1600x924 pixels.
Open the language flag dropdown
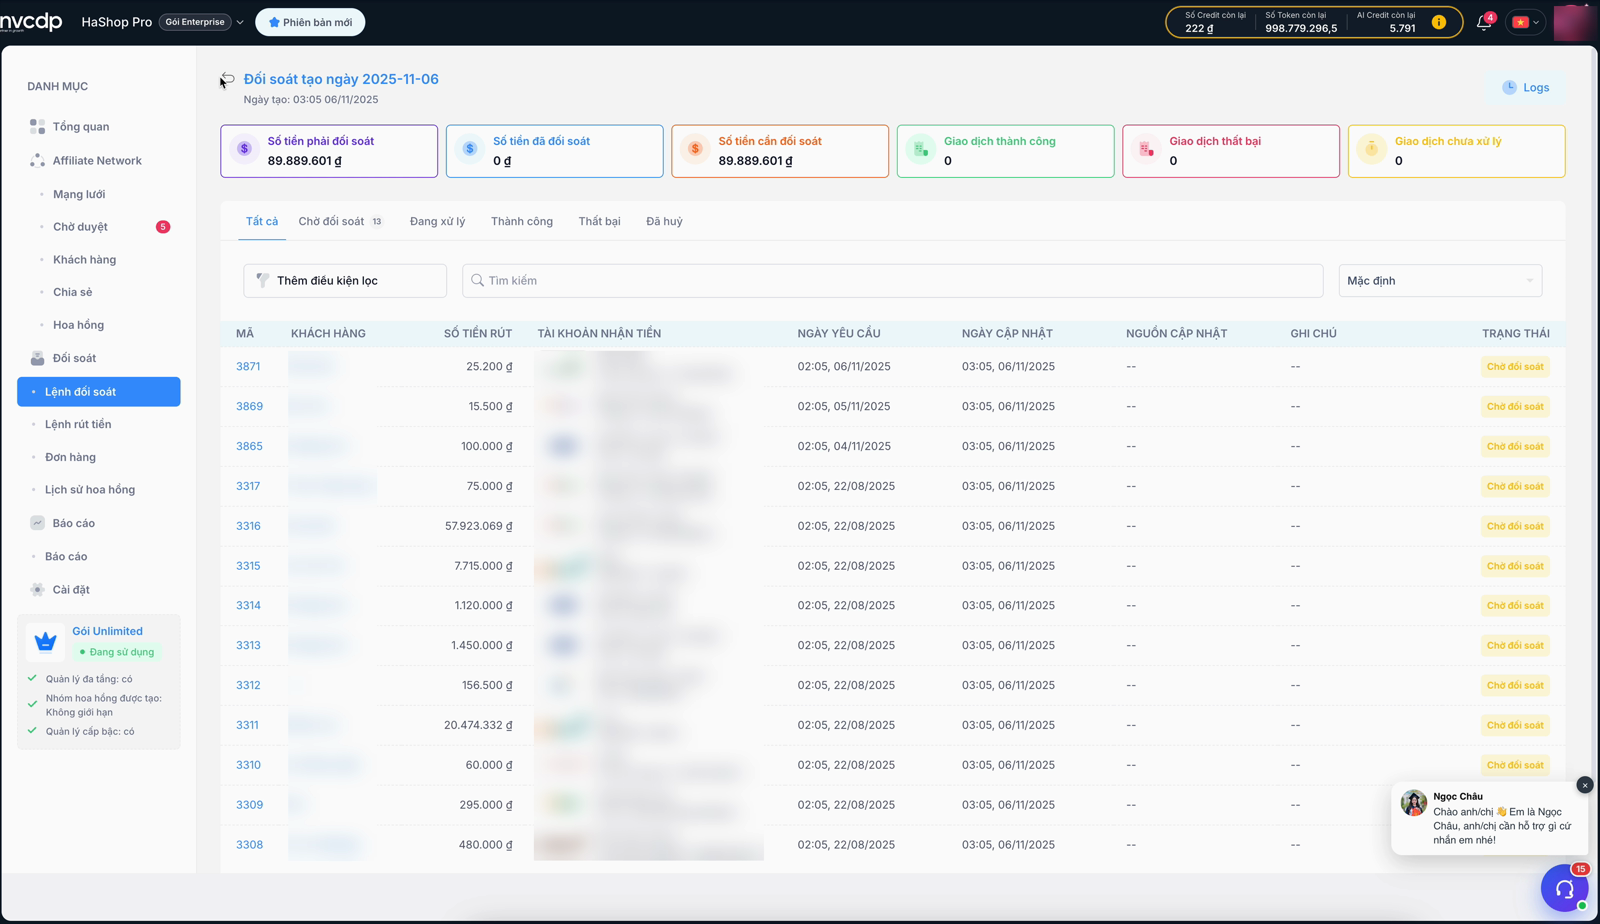[1525, 22]
